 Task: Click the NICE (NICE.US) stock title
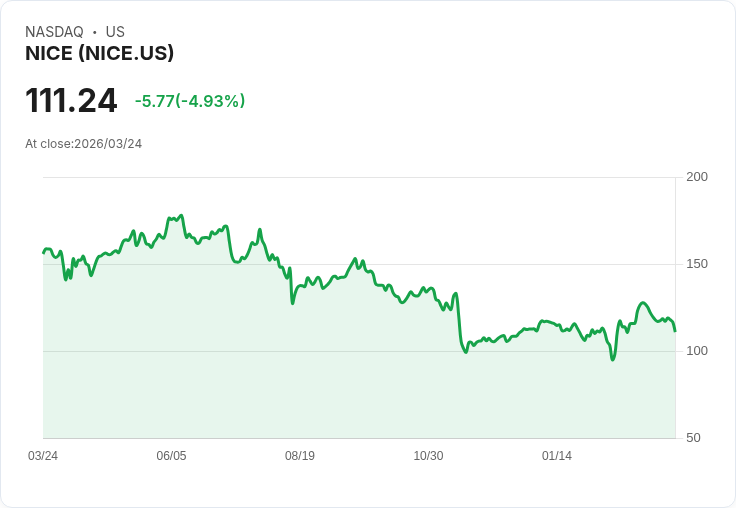pyautogui.click(x=100, y=53)
